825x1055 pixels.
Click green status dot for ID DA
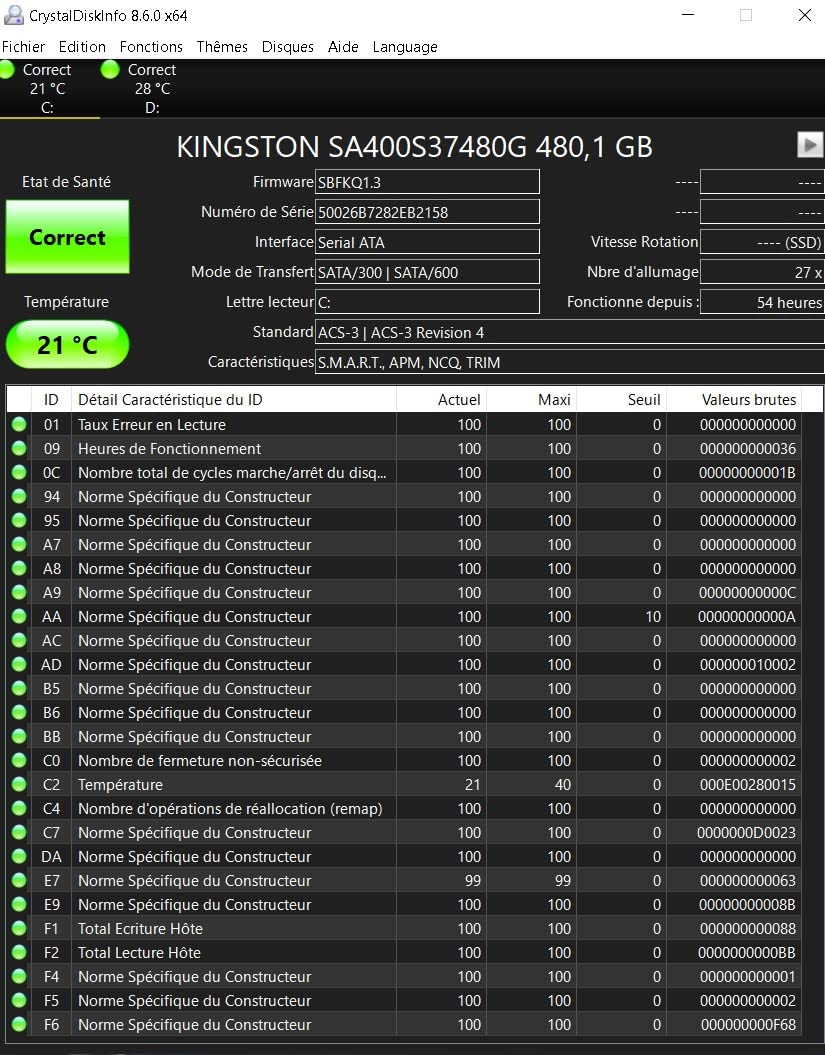19,857
